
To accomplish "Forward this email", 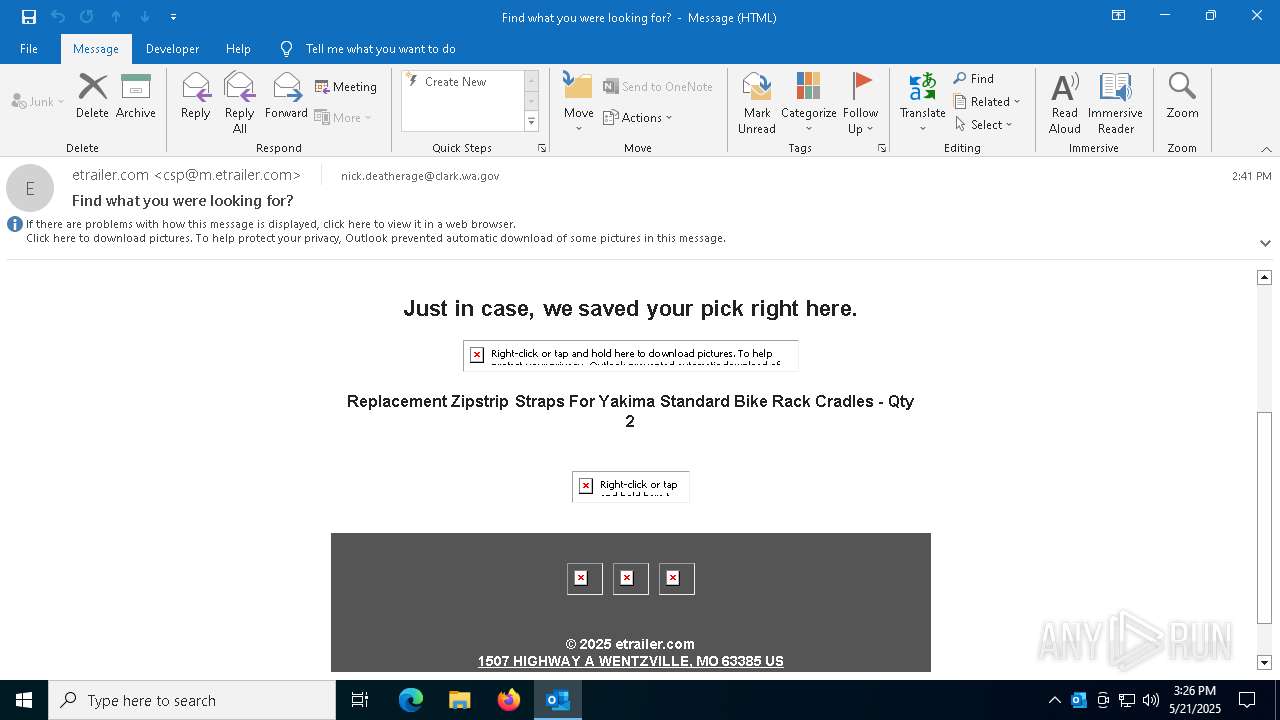I will pyautogui.click(x=286, y=96).
